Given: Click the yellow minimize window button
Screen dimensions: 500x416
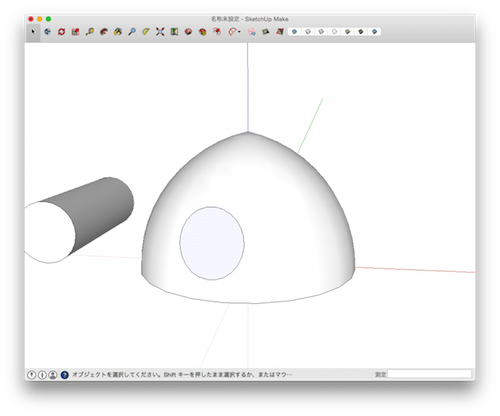Looking at the screenshot, I should pyautogui.click(x=40, y=19).
